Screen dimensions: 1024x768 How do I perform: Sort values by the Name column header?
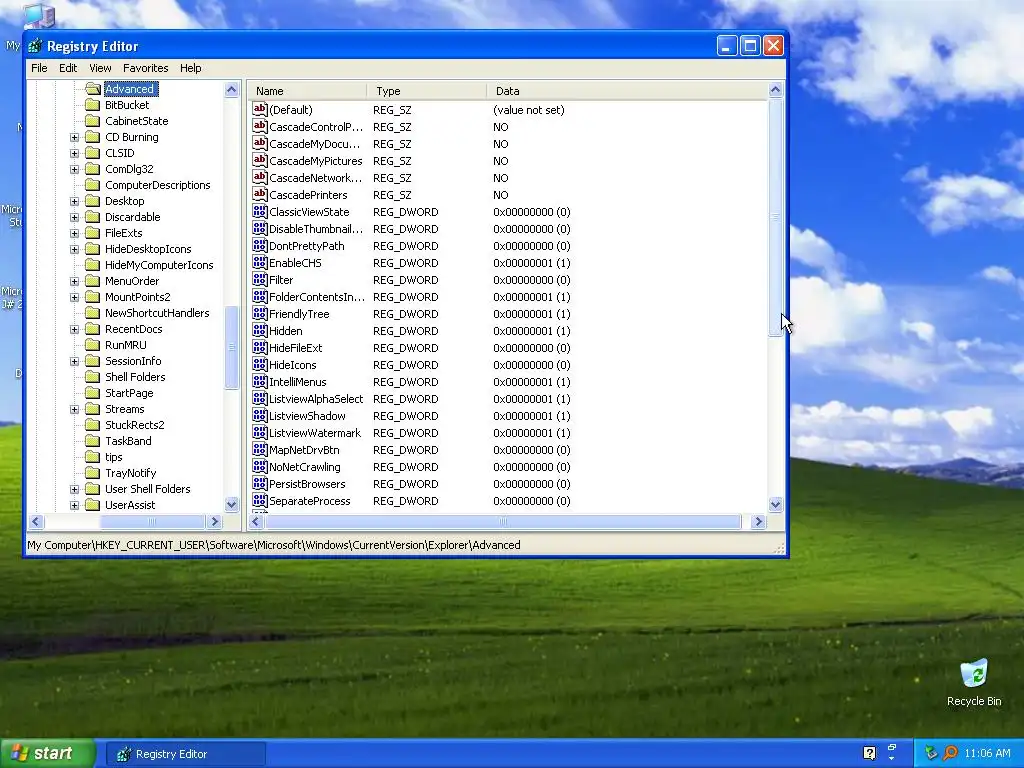tap(307, 91)
